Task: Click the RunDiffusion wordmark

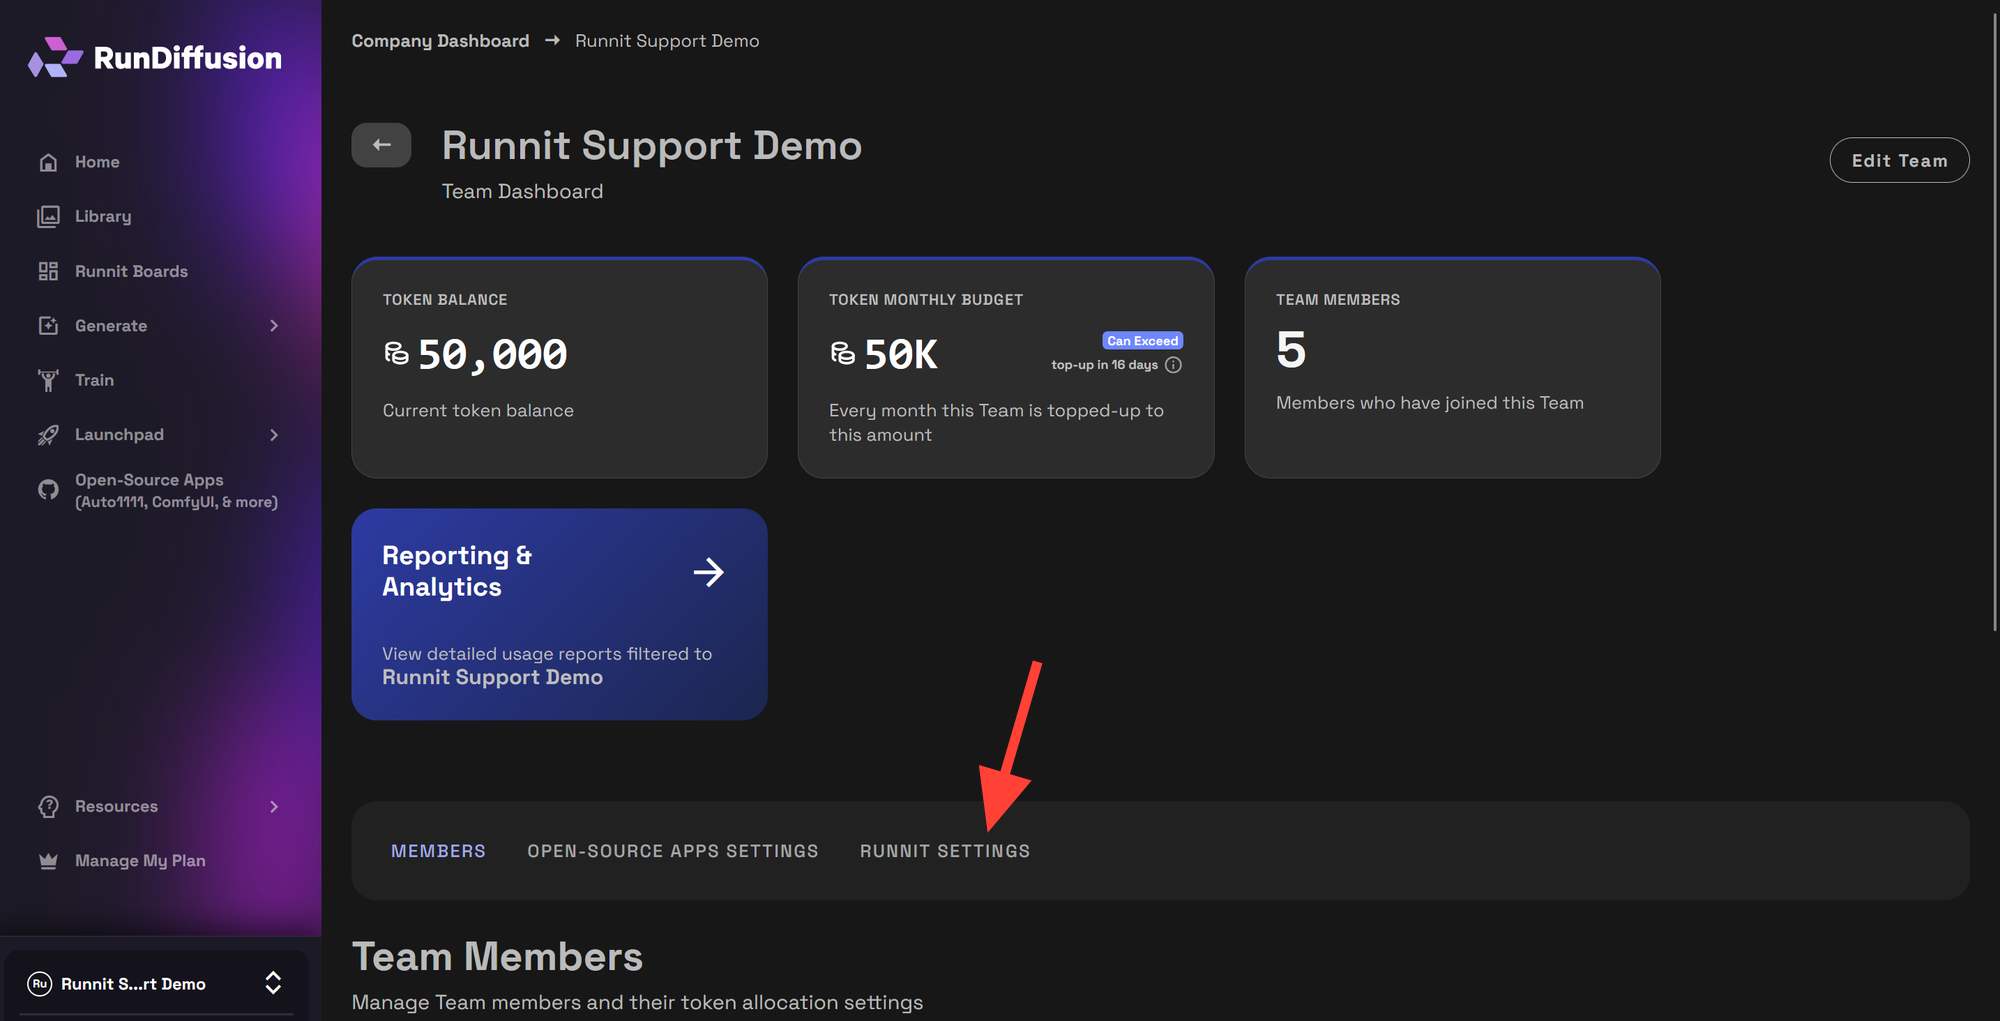Action: coord(188,58)
